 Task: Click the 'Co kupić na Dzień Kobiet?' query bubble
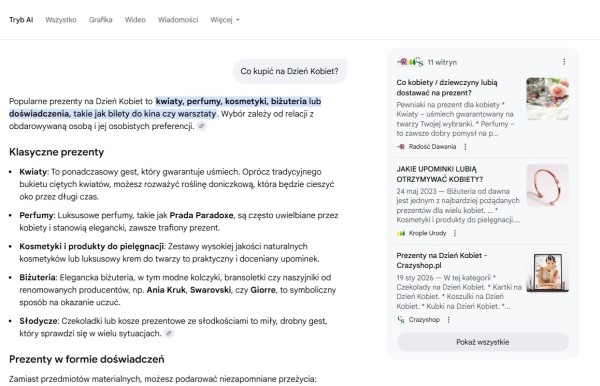pyautogui.click(x=290, y=71)
